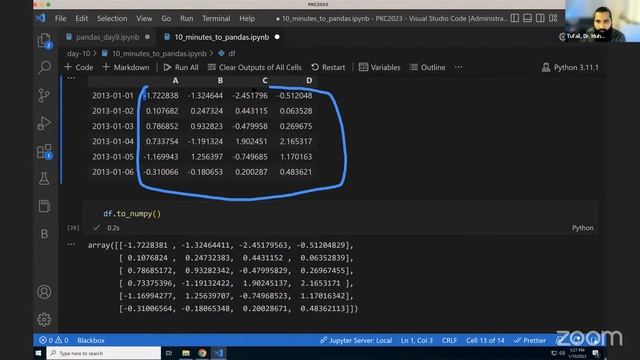Viewport: 640px width, 360px height.
Task: Click Cell 13 of 14 status
Action: pos(485,340)
